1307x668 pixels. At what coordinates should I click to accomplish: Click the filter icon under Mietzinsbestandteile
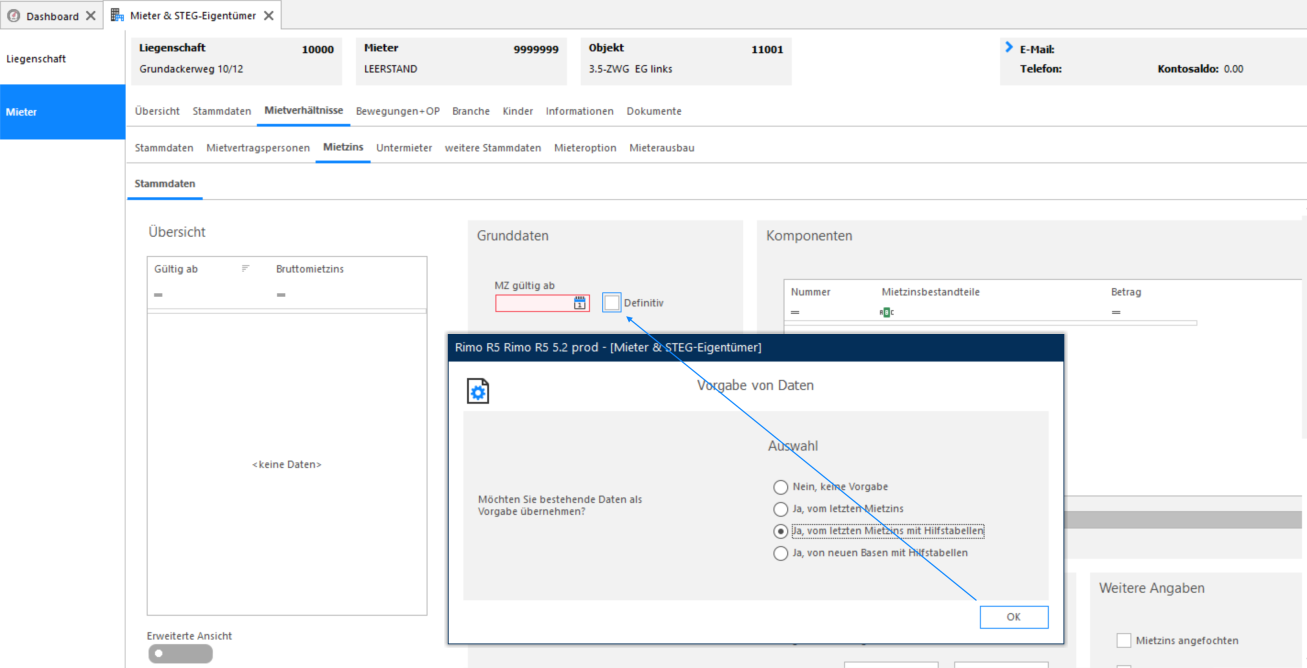pyautogui.click(x=886, y=313)
